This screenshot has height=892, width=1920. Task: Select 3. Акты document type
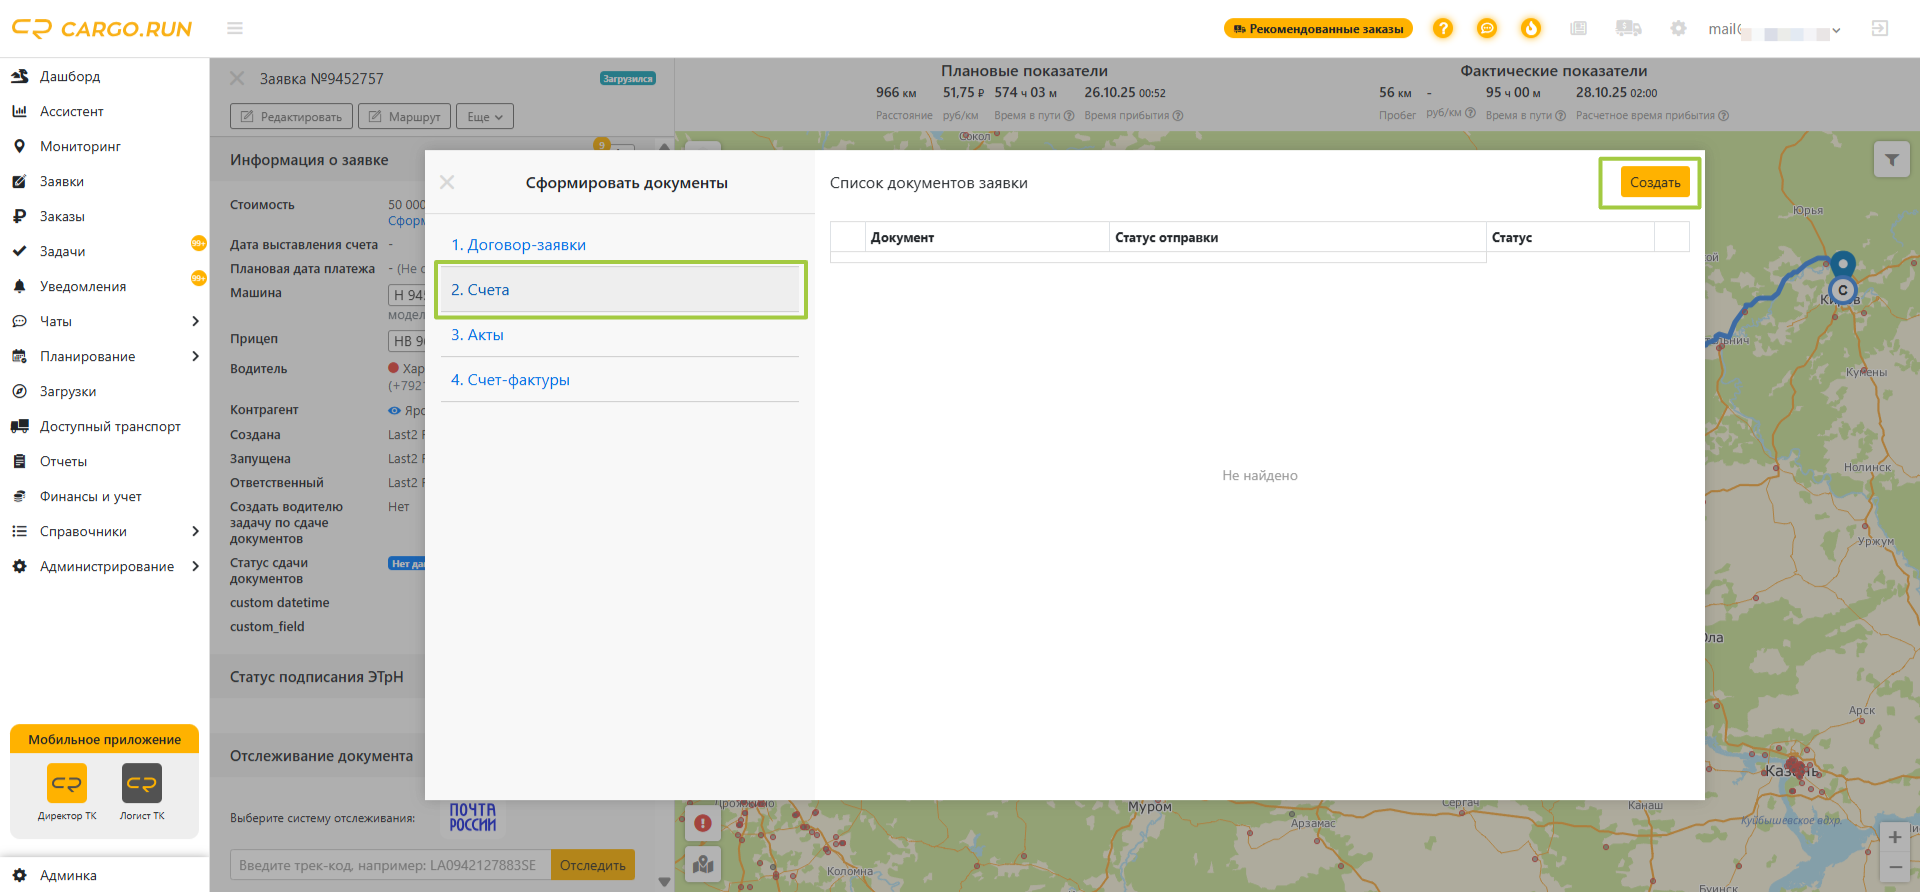point(620,334)
